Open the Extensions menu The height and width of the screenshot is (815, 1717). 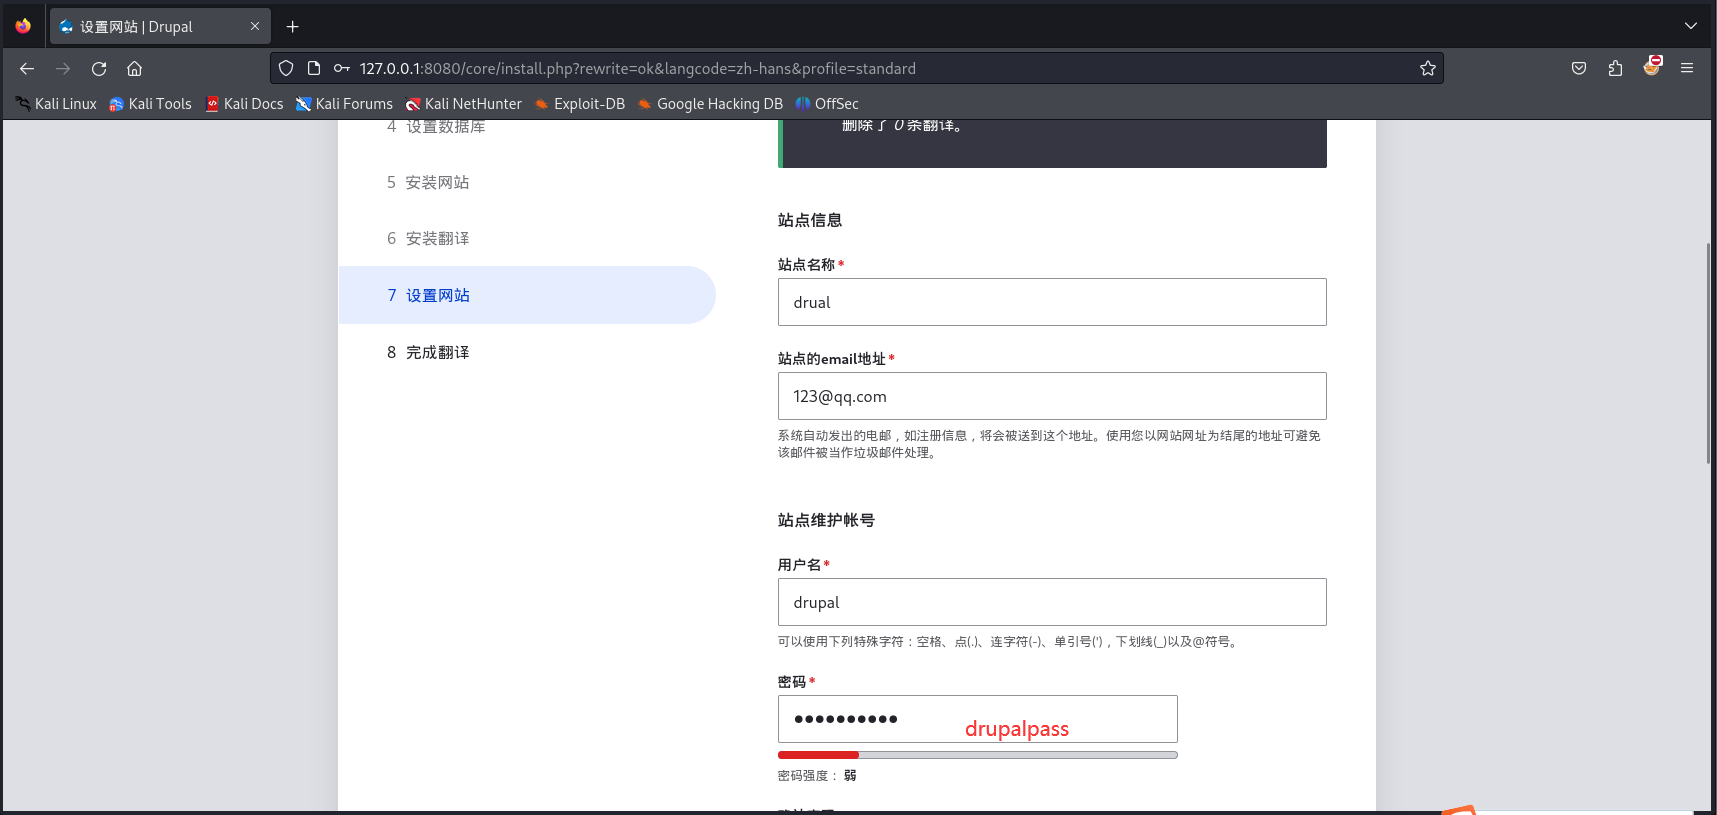(1615, 68)
